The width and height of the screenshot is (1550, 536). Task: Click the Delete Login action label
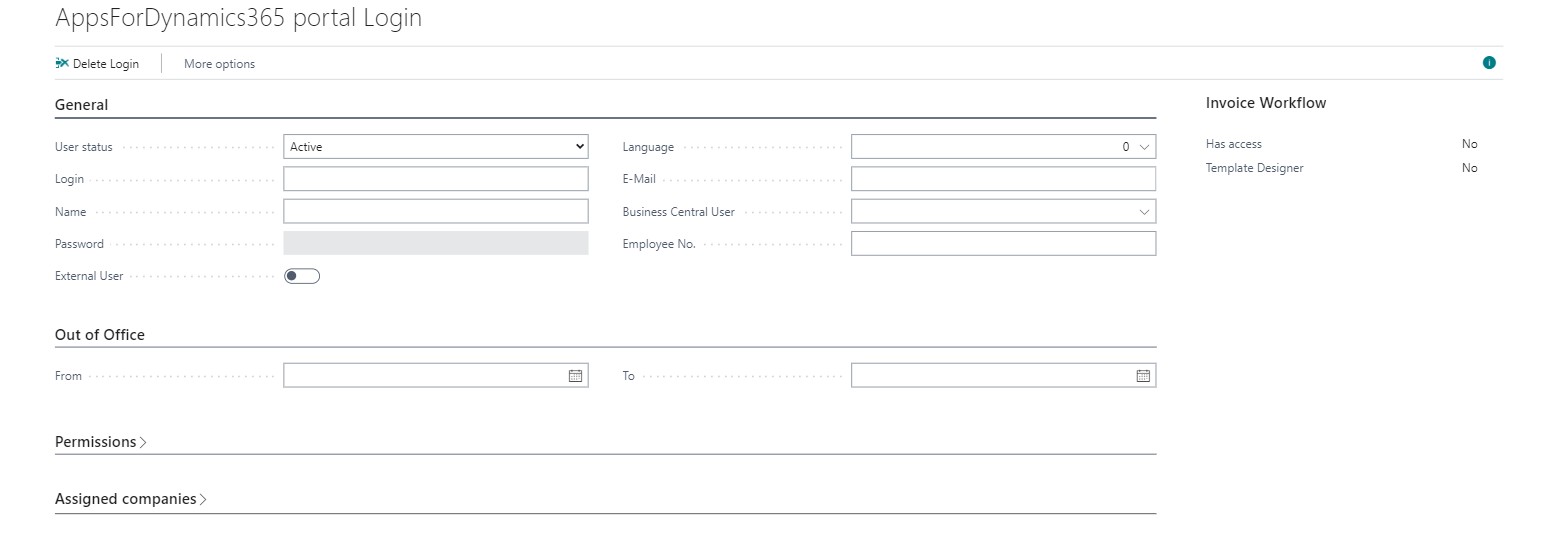[106, 64]
